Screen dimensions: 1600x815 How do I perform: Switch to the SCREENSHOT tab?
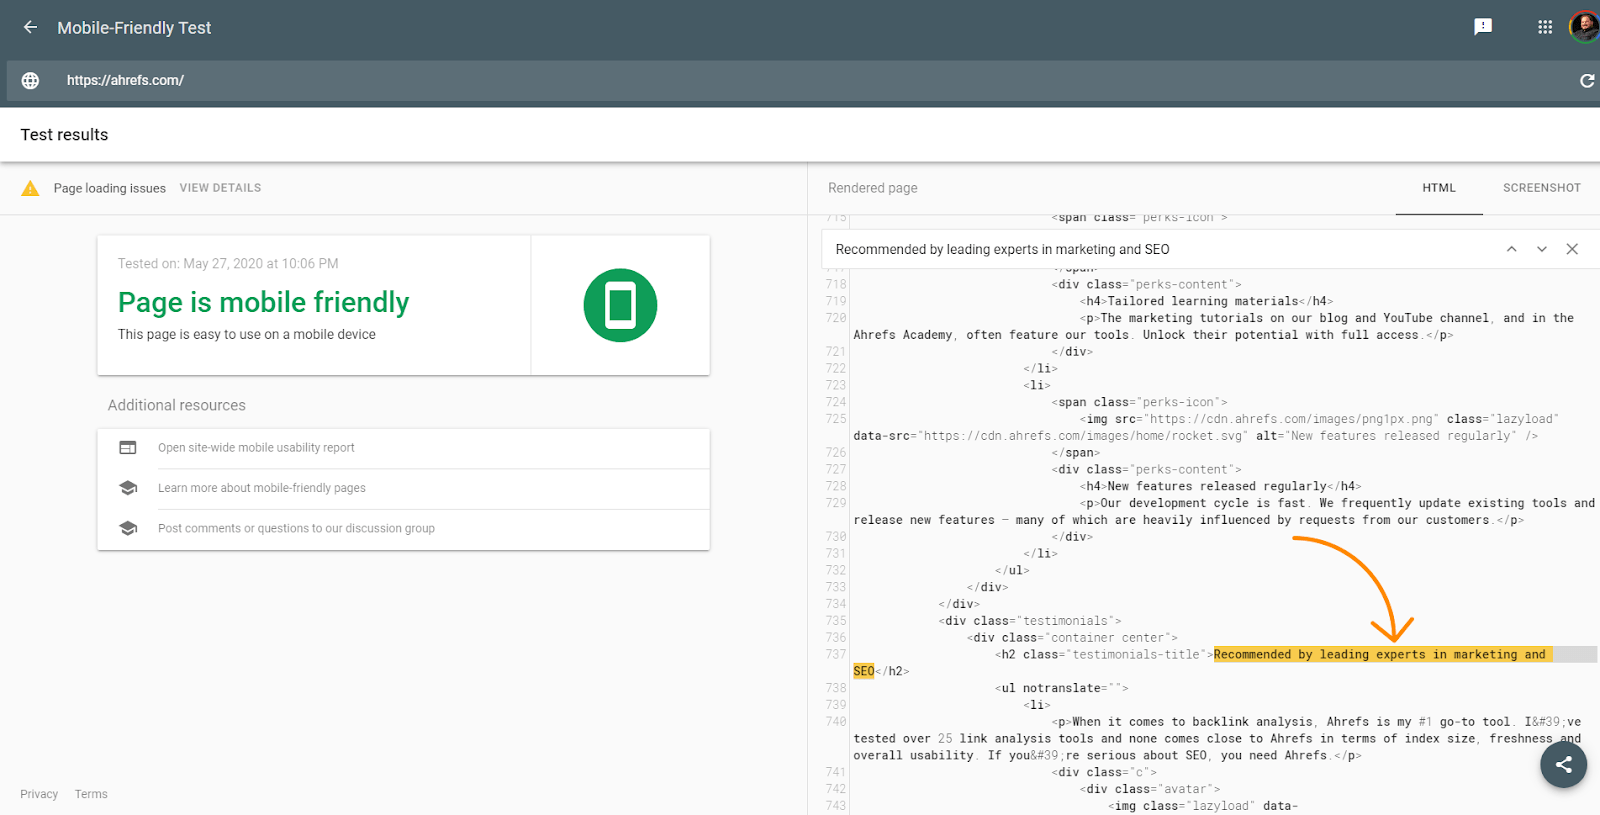[x=1541, y=188]
